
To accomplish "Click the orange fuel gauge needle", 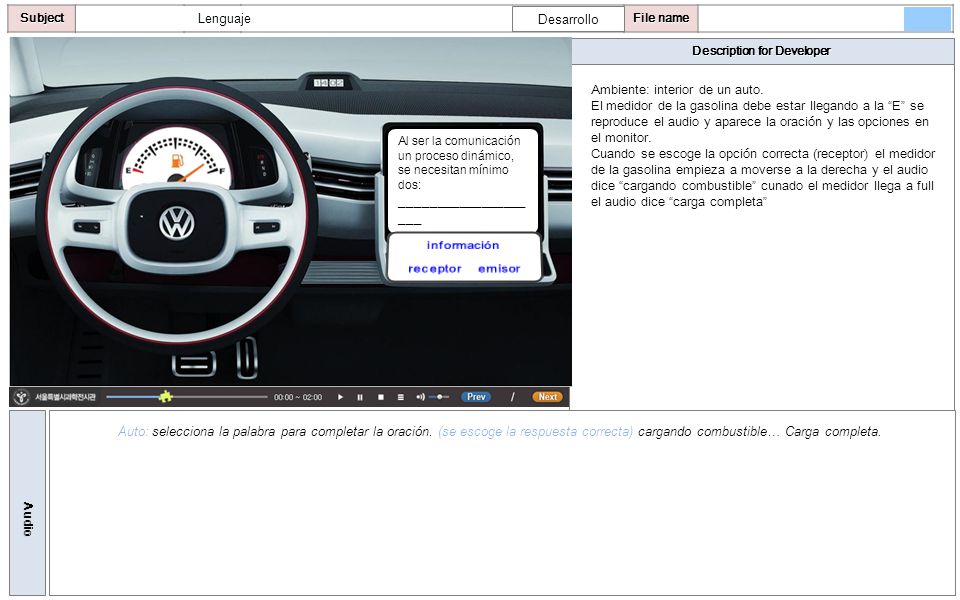I will pos(190,173).
